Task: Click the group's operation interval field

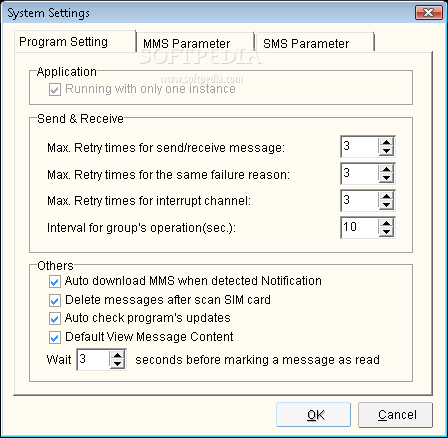Action: coord(360,228)
